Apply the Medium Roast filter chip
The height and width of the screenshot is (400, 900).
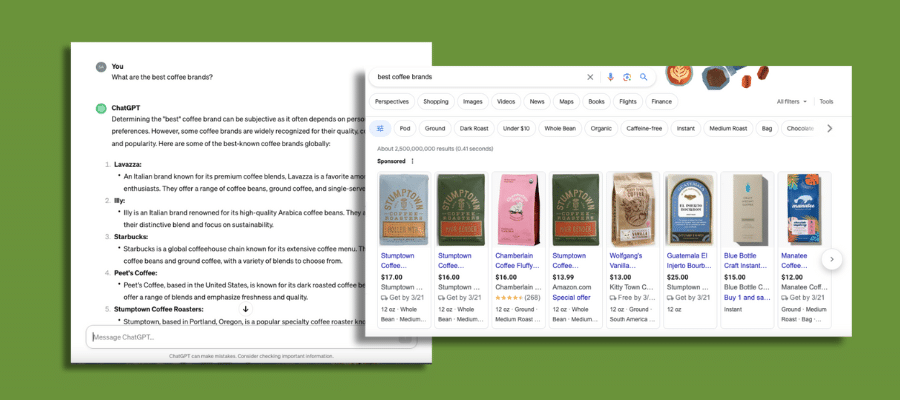click(x=728, y=129)
